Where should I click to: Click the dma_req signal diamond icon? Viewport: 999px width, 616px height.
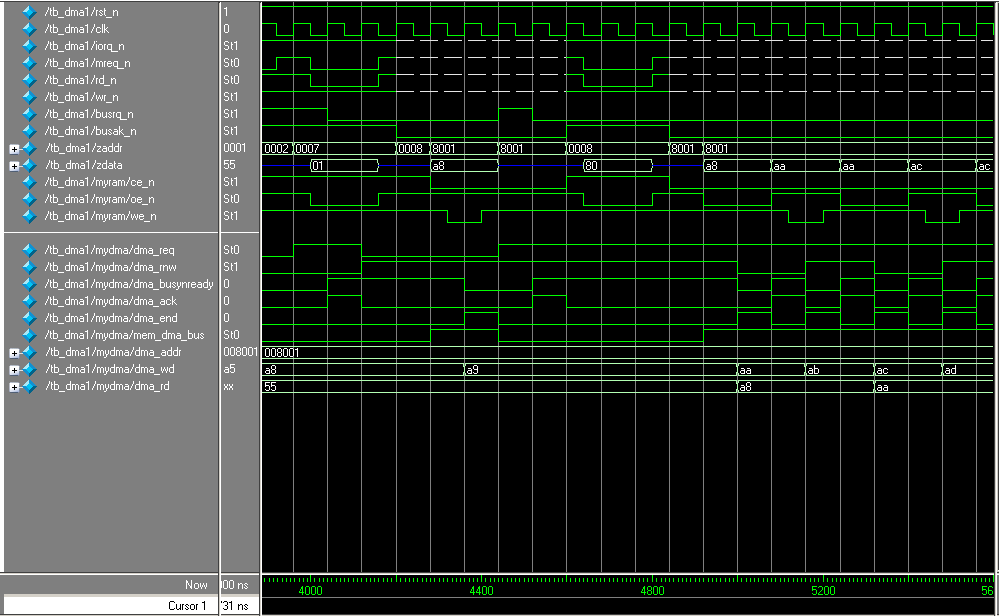point(29,250)
